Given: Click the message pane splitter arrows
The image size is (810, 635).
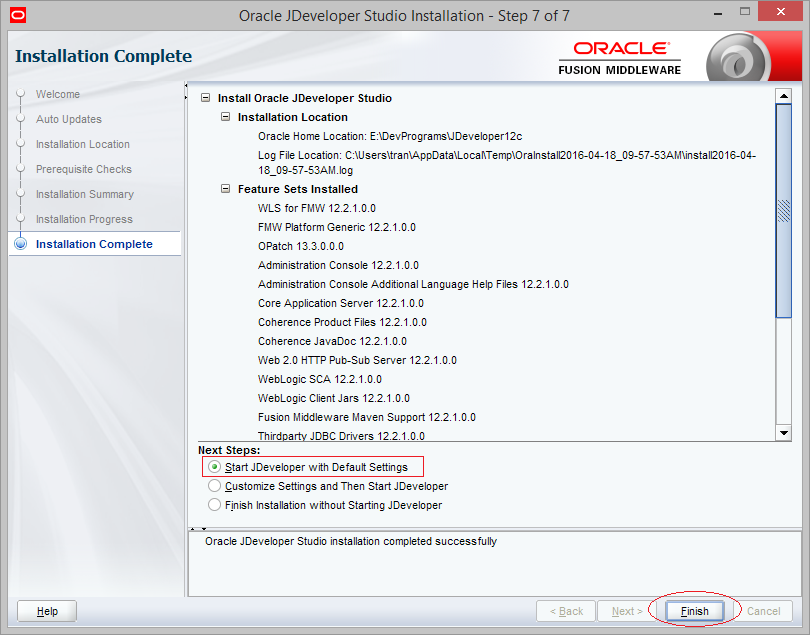Looking at the screenshot, I should pyautogui.click(x=198, y=529).
